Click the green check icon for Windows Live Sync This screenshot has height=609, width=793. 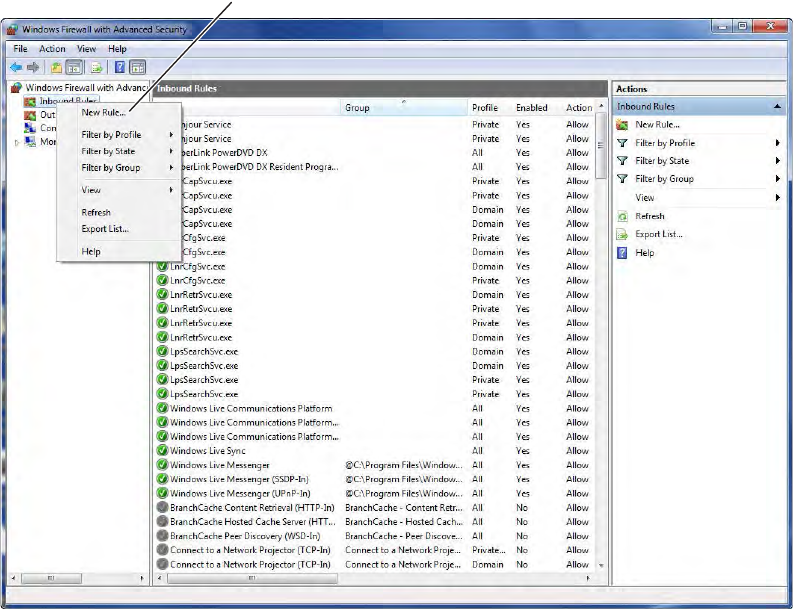(x=162, y=450)
